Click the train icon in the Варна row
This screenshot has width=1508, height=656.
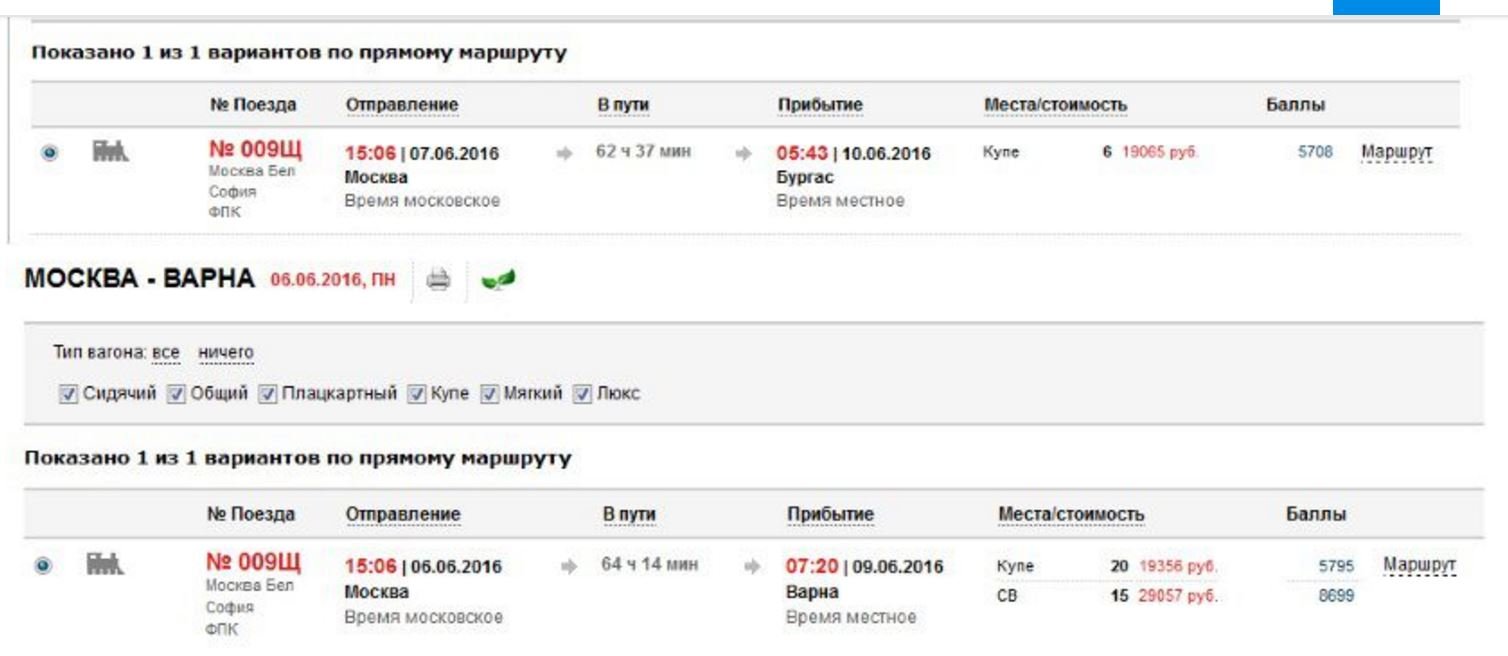109,564
